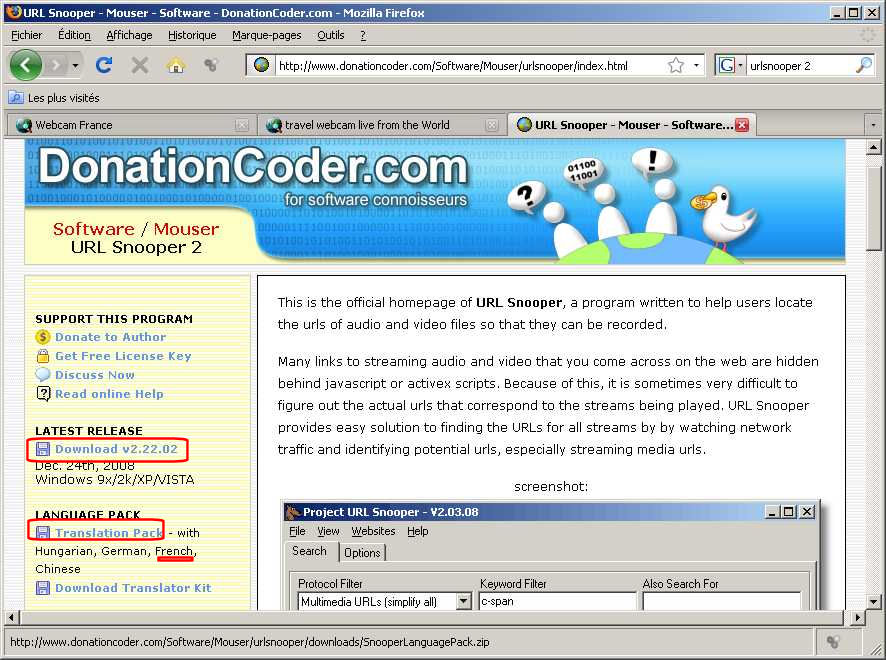This screenshot has width=886, height=660.
Task: Open the Édition menu
Action: coord(74,35)
